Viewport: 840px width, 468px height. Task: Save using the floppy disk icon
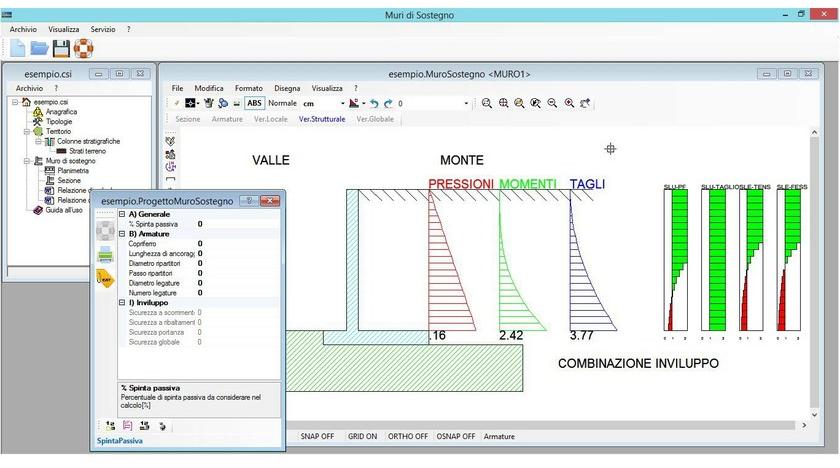click(x=61, y=48)
